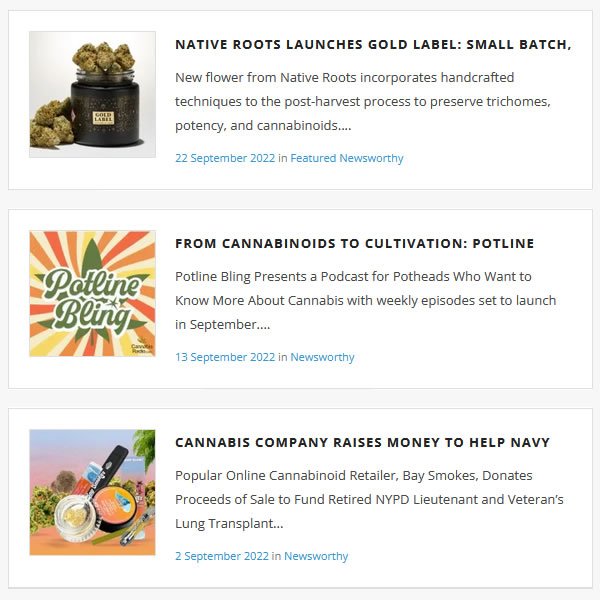Viewport: 600px width, 600px height.
Task: Click the Cannabis Radio logo on podcast artwork
Action: coord(142,346)
